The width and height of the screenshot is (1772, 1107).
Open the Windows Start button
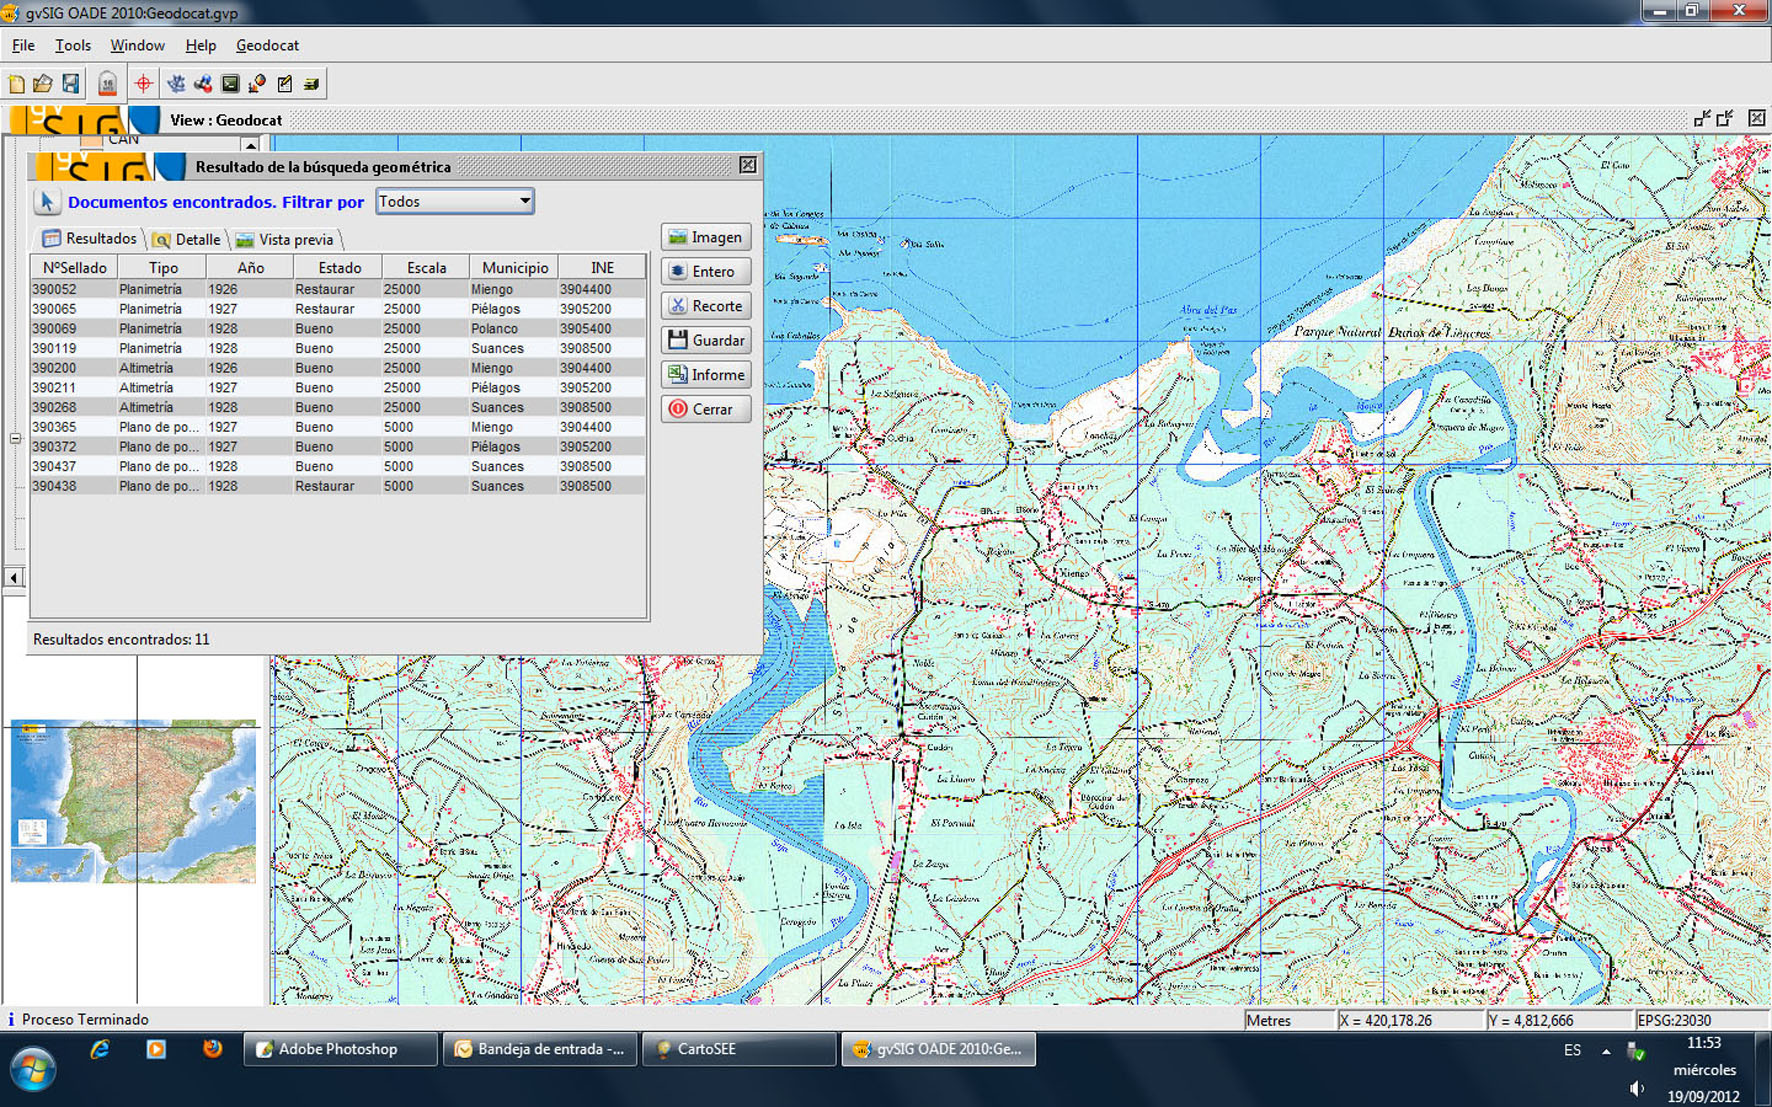(33, 1069)
